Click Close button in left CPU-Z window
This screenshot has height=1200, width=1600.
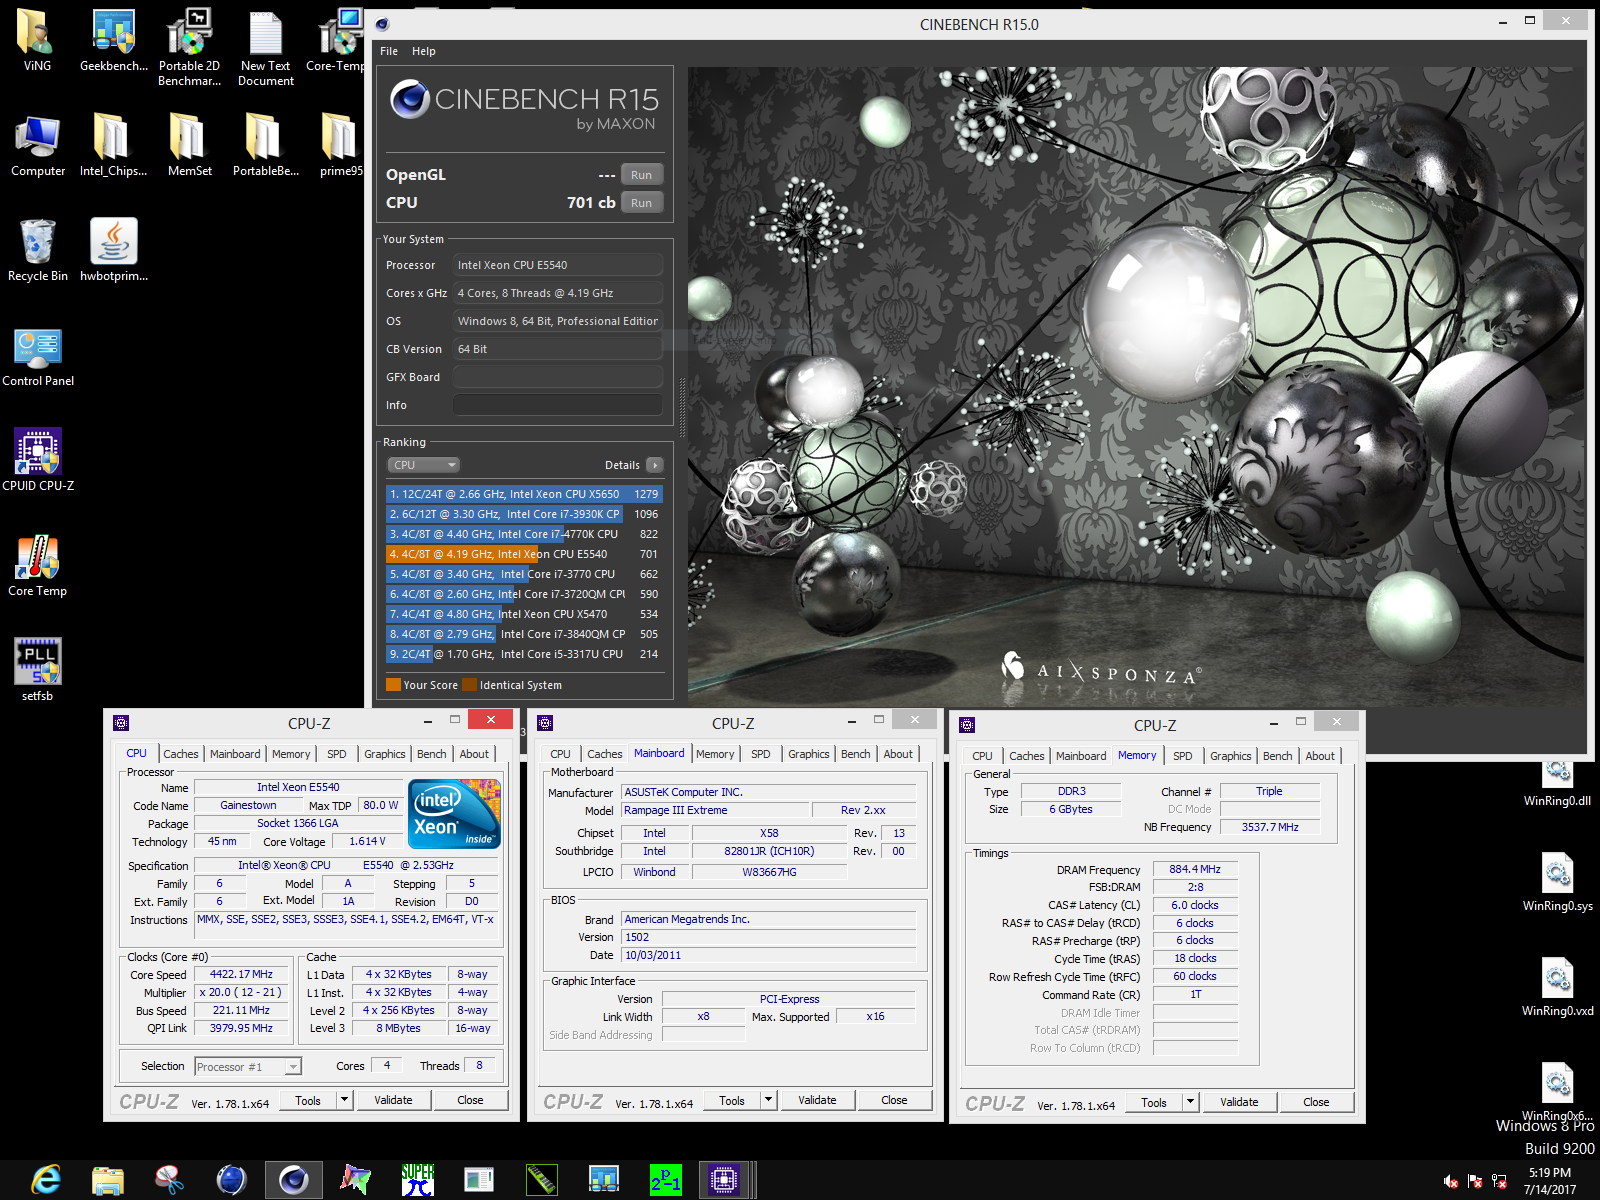[470, 1101]
